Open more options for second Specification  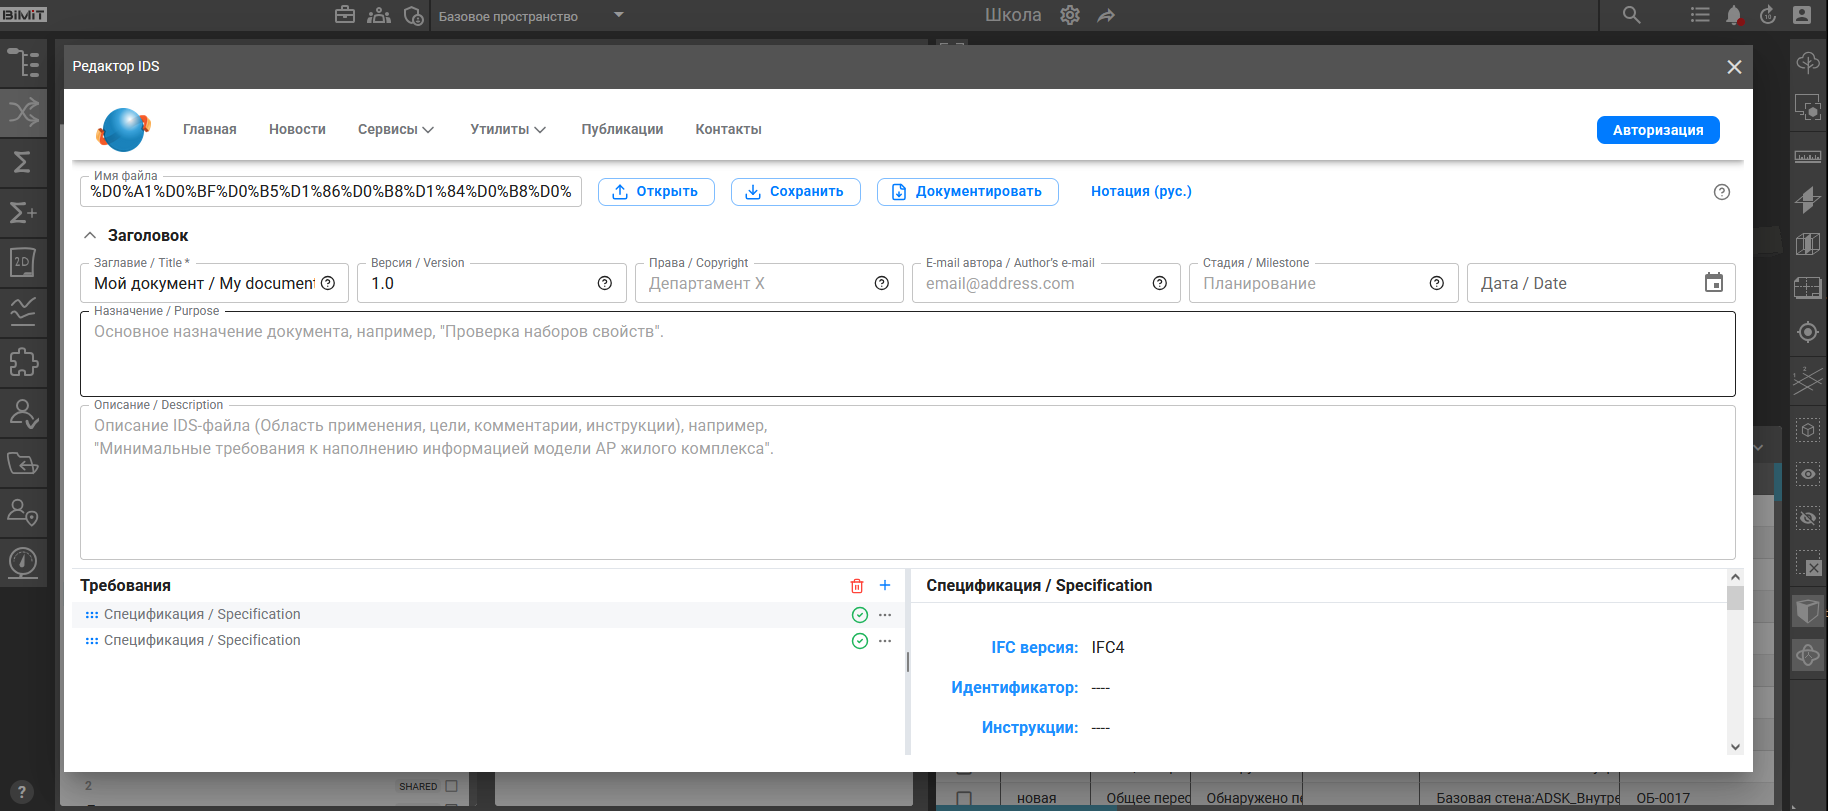885,641
